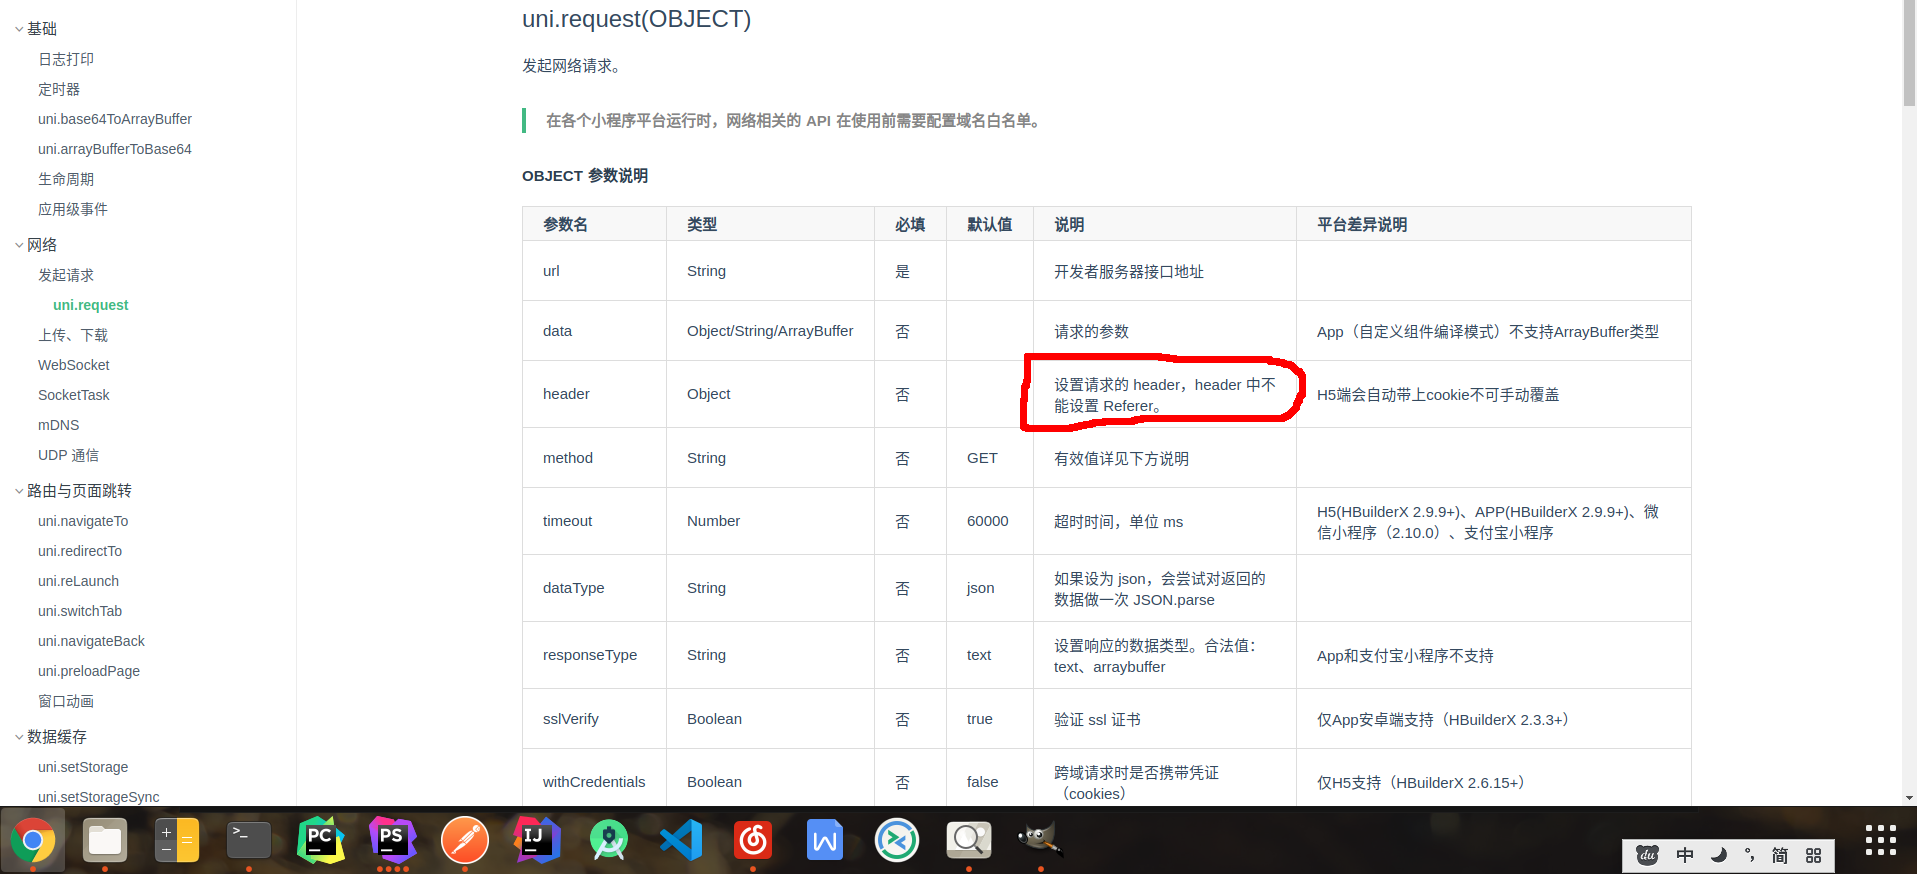Open the green circular arrows app icon

coord(897,840)
